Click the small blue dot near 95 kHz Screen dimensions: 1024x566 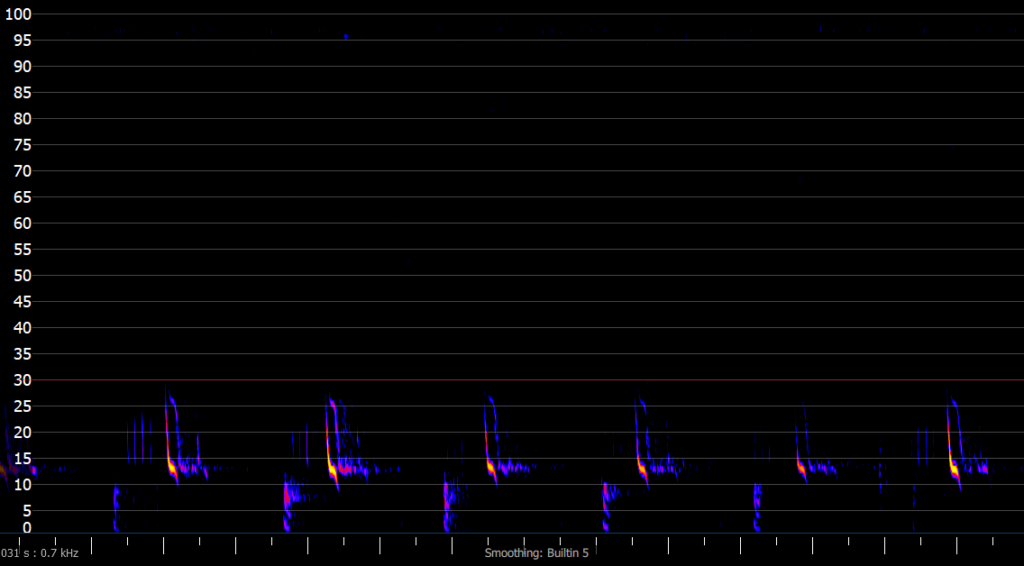pyautogui.click(x=346, y=36)
